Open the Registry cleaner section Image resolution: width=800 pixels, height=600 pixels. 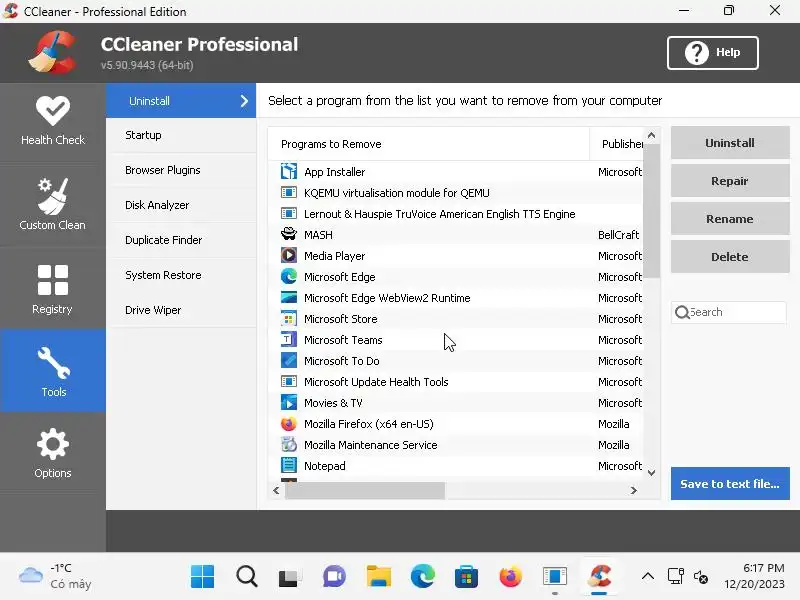click(x=53, y=288)
